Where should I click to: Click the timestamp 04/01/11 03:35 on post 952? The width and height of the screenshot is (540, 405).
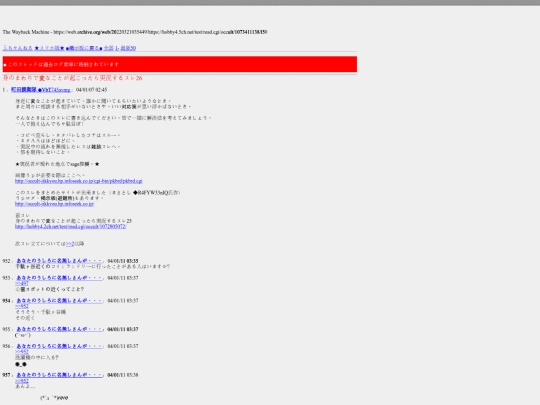[x=123, y=261]
